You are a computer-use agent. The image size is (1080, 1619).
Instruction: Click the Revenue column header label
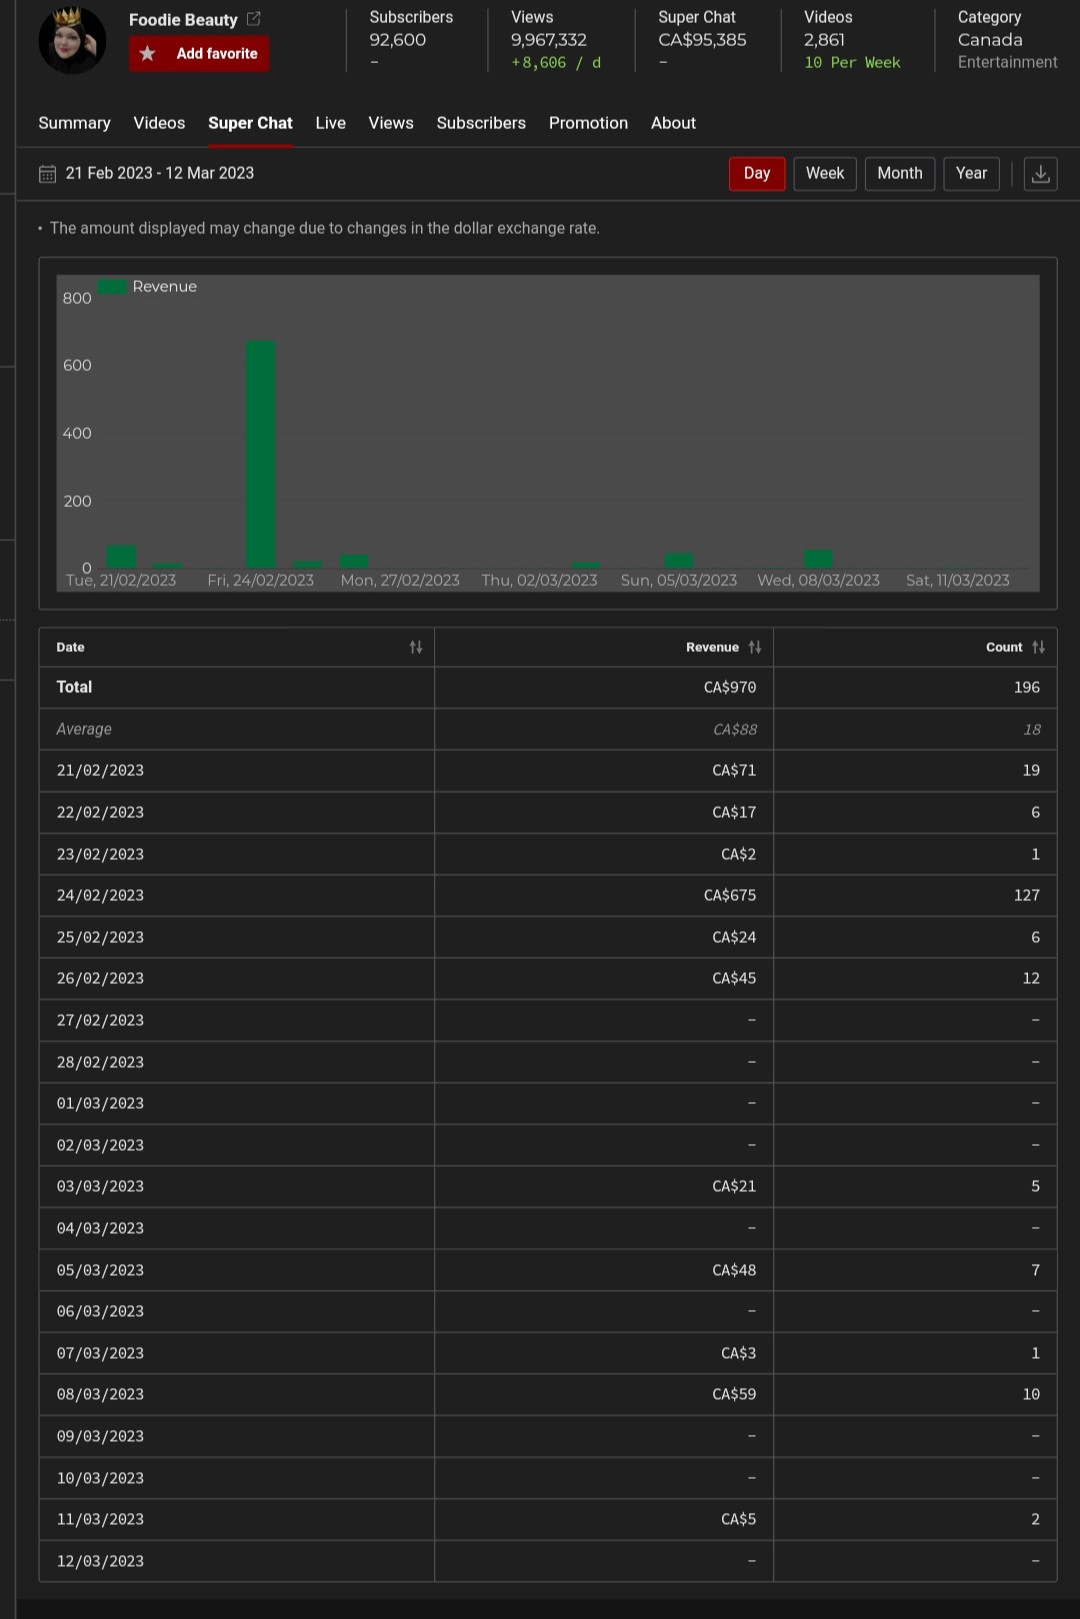712,647
